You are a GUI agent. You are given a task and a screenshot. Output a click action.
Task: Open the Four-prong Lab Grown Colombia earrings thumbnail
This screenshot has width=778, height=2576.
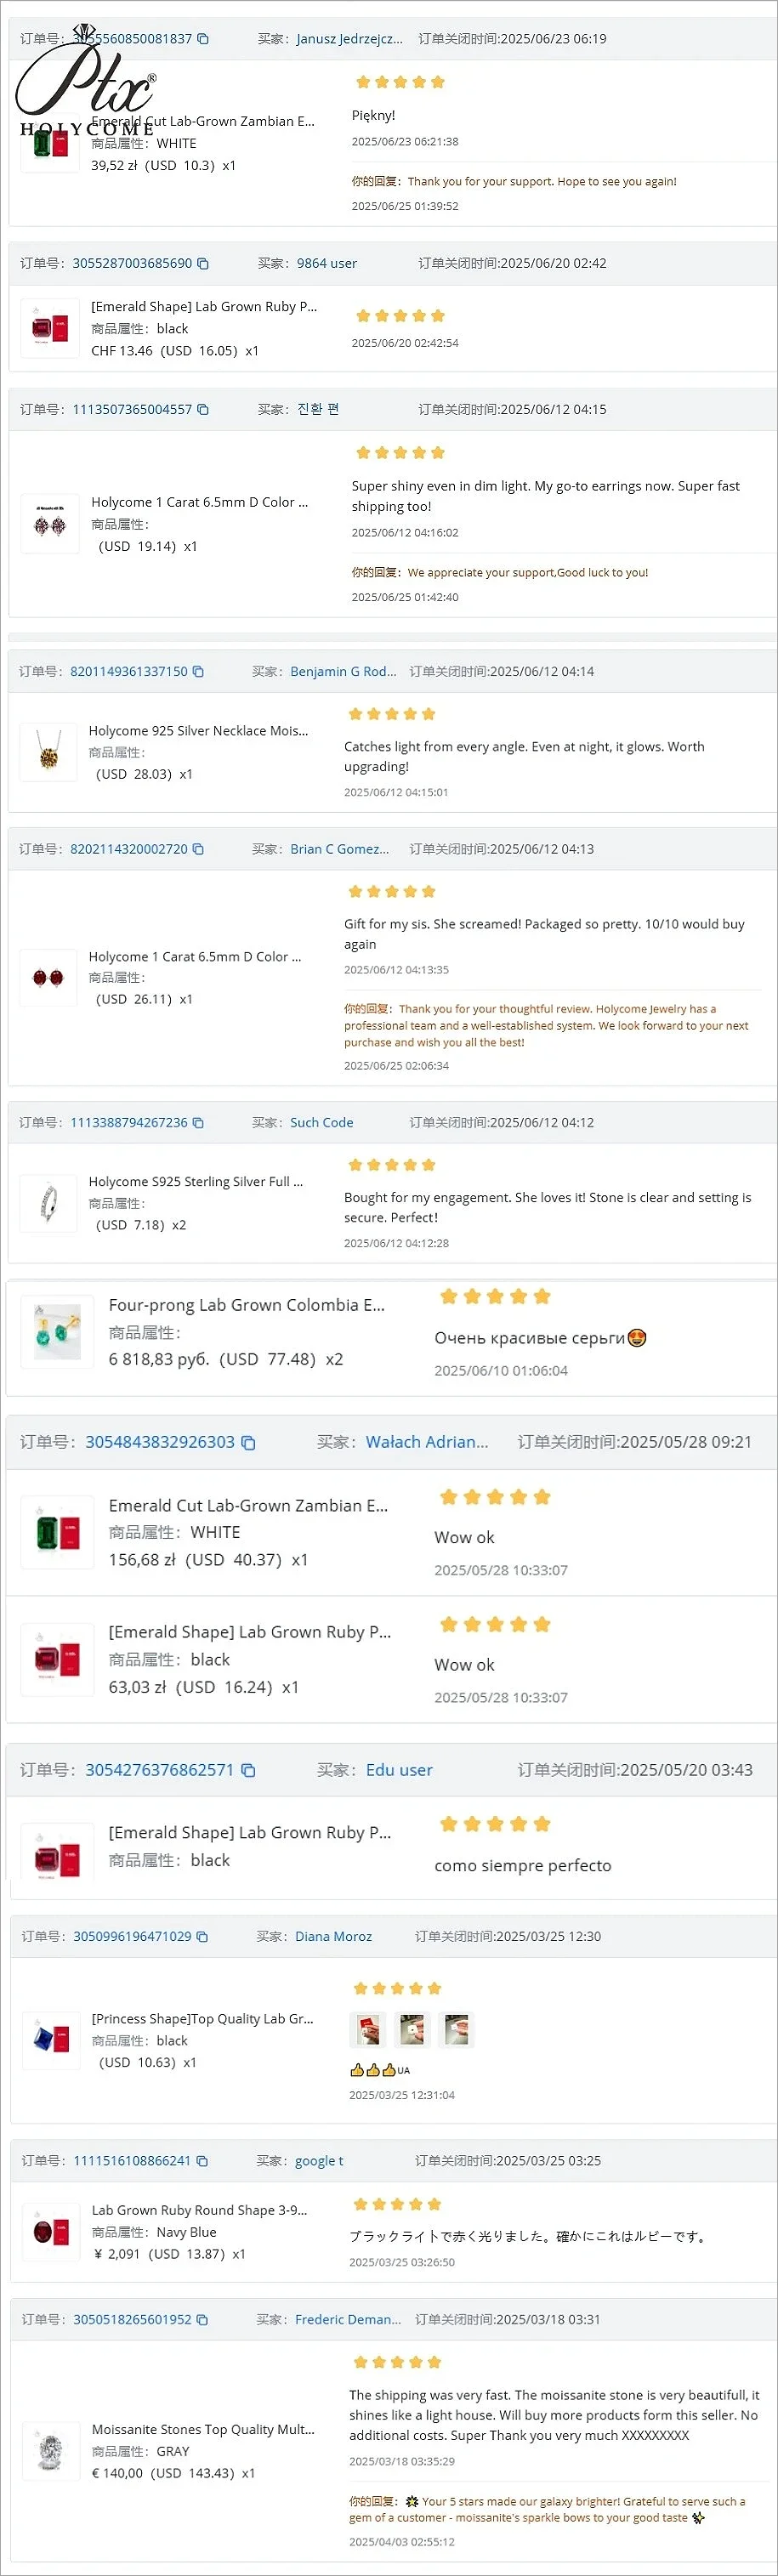(58, 1332)
